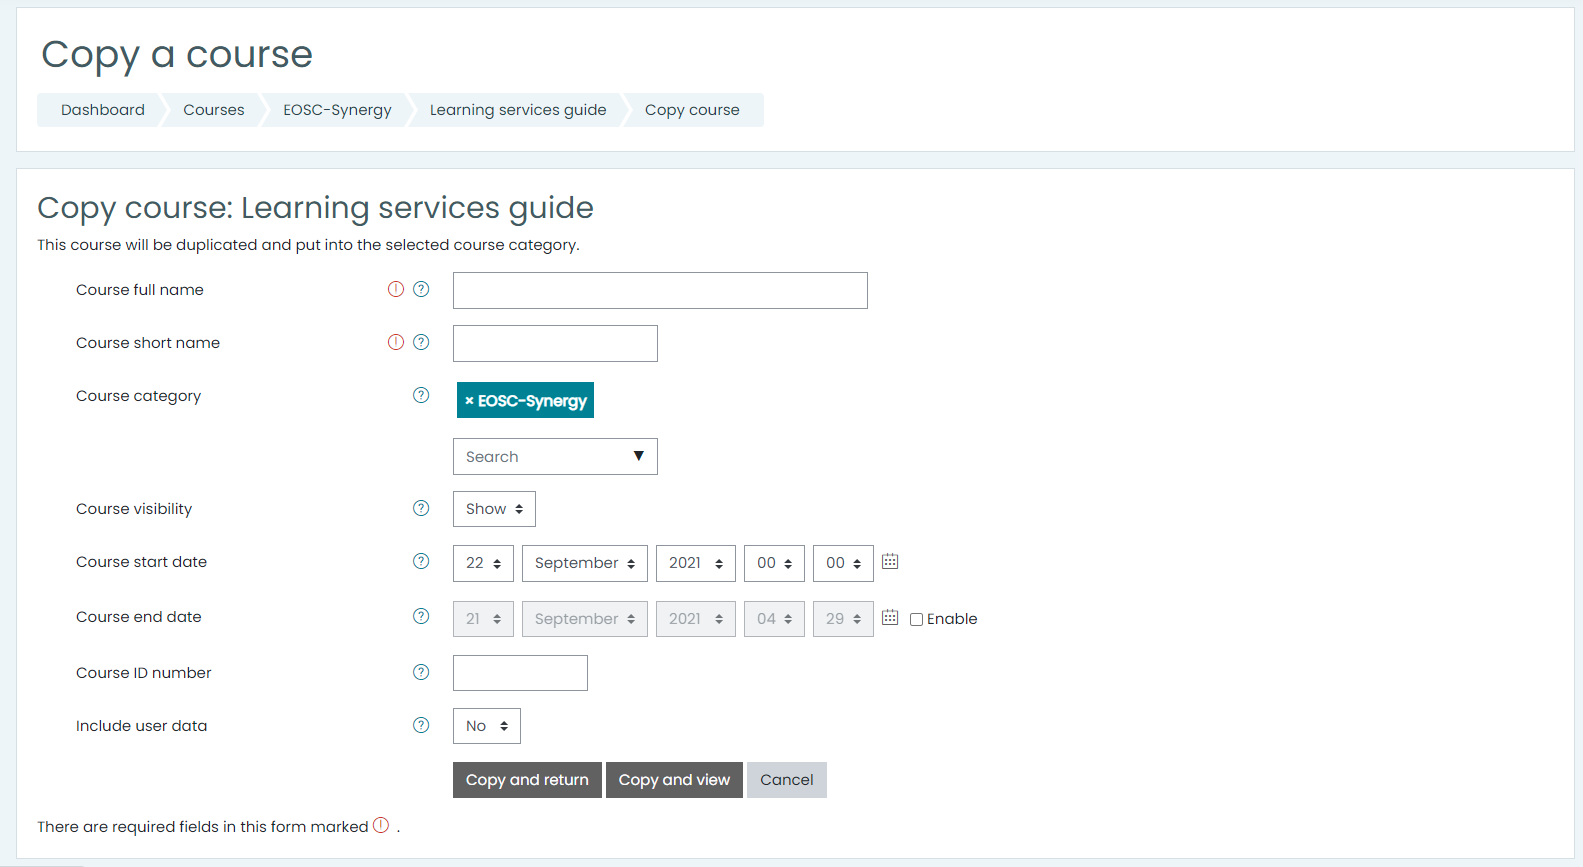Viewport: 1583px width, 867px height.
Task: Click help icon beside Course short name
Action: [421, 342]
